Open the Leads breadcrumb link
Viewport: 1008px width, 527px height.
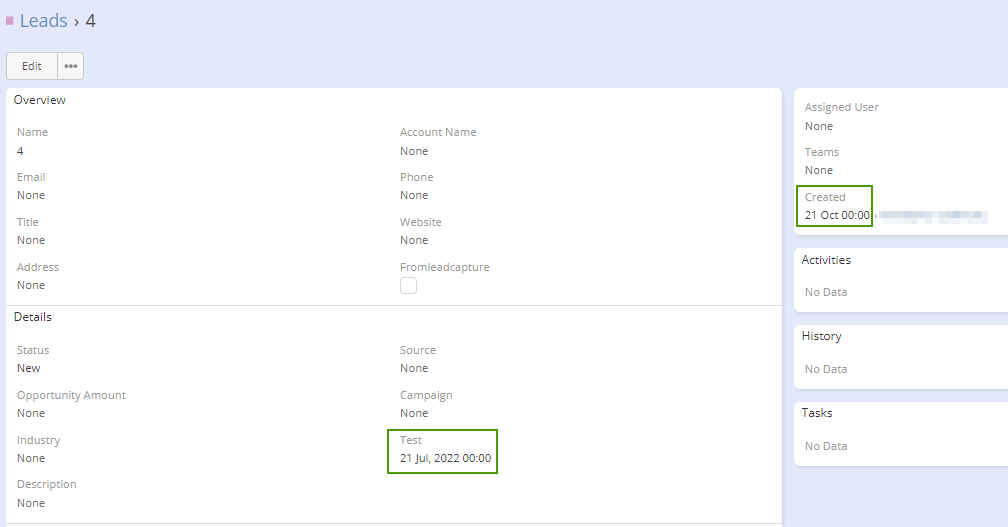43,21
